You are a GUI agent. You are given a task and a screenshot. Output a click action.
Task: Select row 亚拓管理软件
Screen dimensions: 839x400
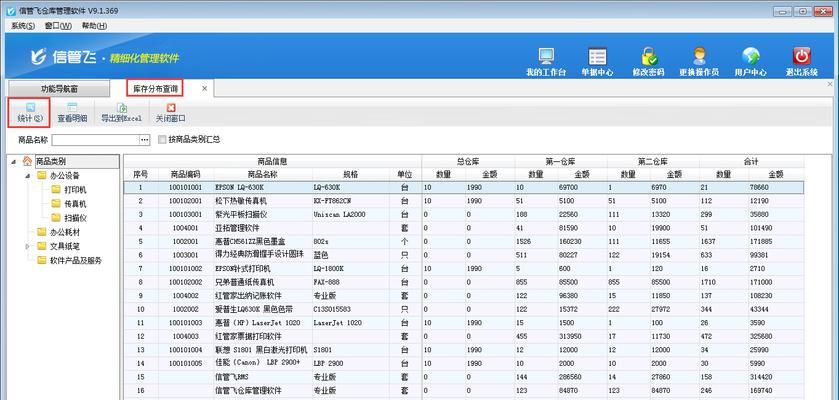pyautogui.click(x=463, y=228)
